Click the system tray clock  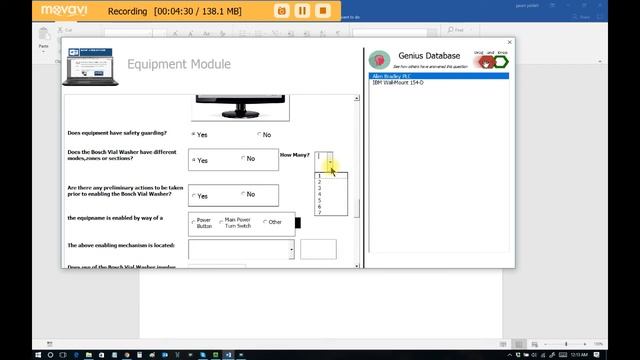(x=579, y=355)
